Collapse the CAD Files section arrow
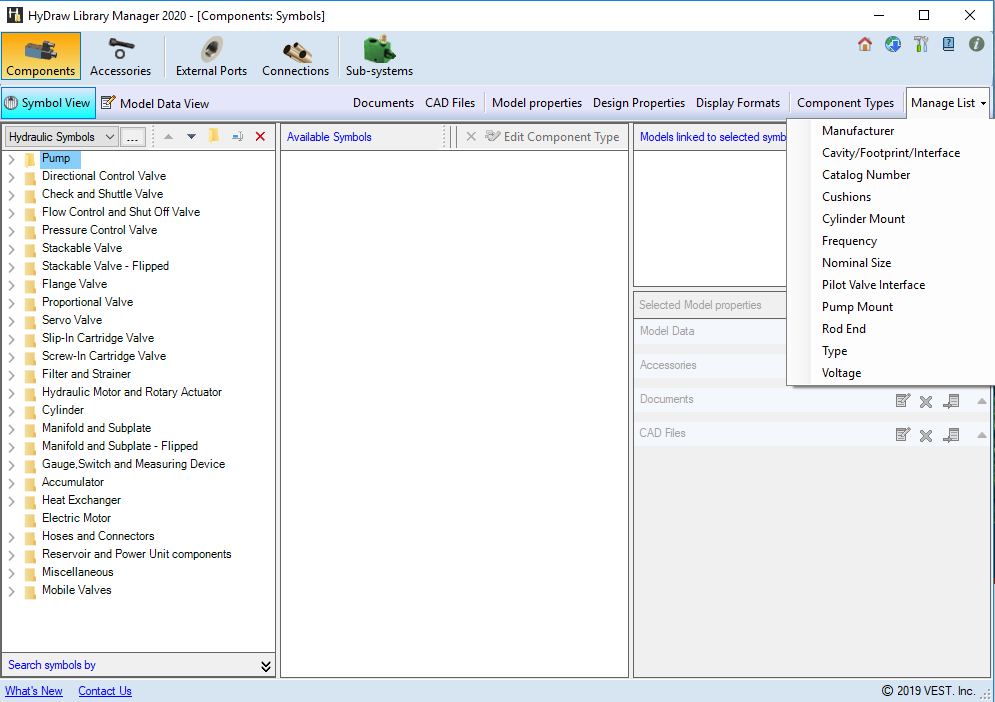The width and height of the screenshot is (995, 702). pyautogui.click(x=982, y=435)
